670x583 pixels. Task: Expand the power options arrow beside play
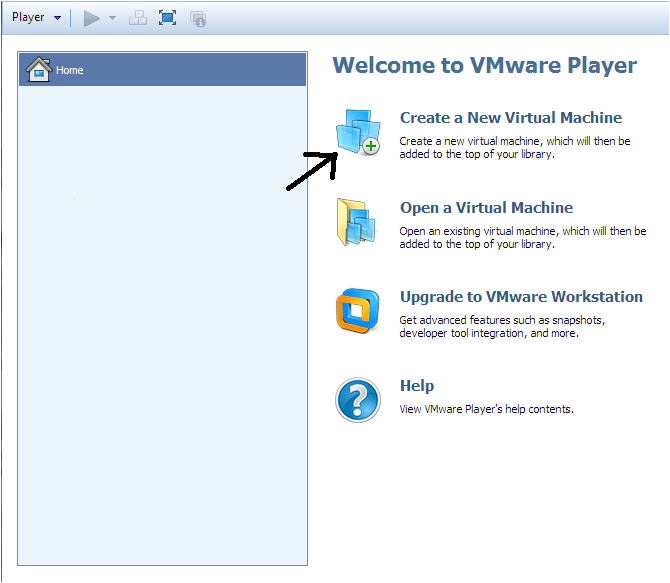[112, 18]
